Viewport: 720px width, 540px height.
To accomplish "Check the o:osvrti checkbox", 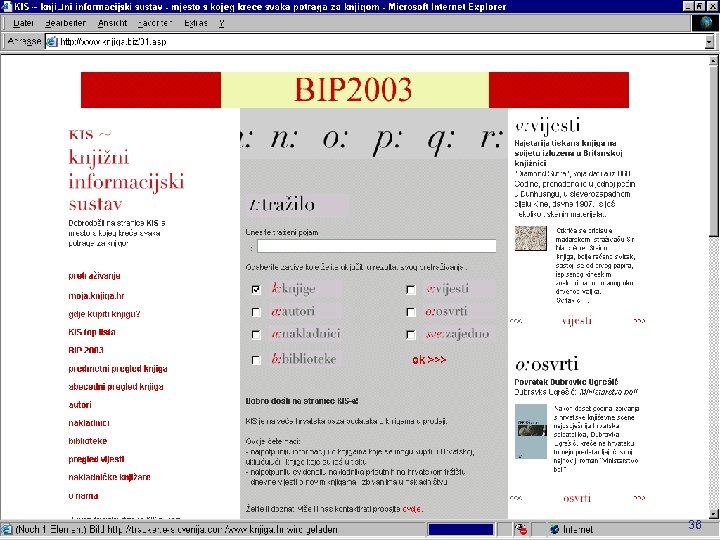I will coord(411,312).
